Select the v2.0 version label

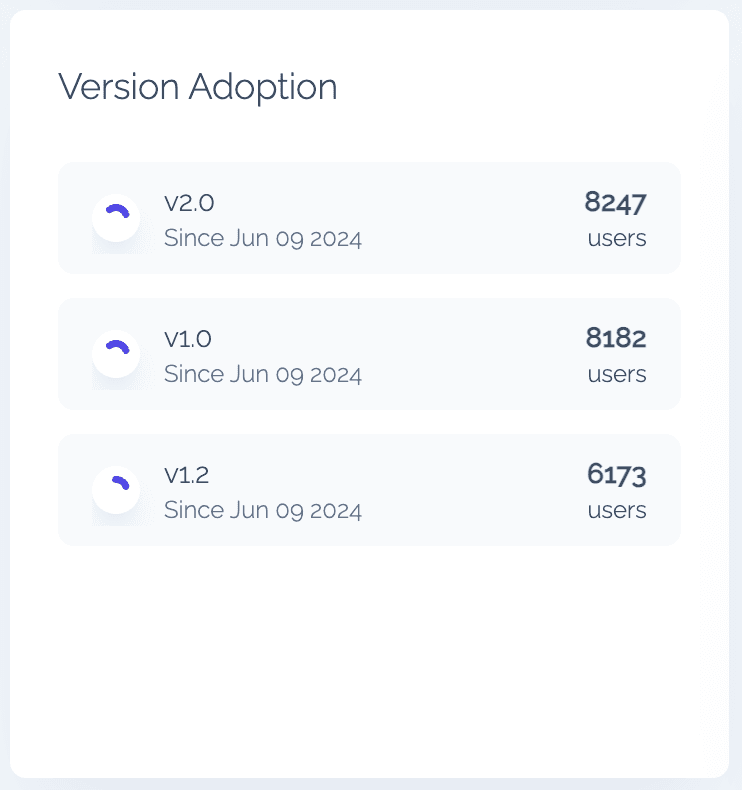(189, 203)
